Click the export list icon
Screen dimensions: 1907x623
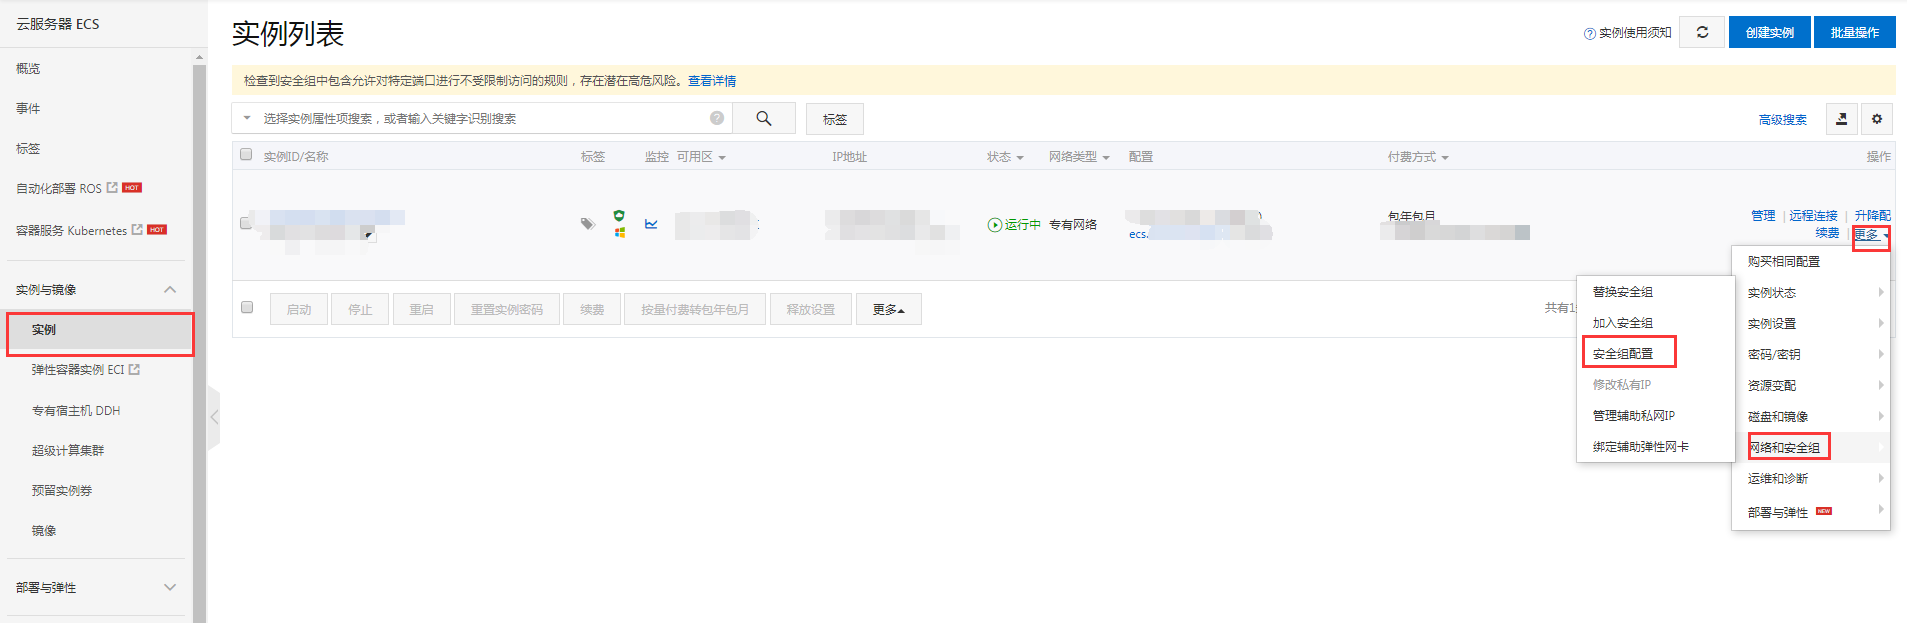1841,119
